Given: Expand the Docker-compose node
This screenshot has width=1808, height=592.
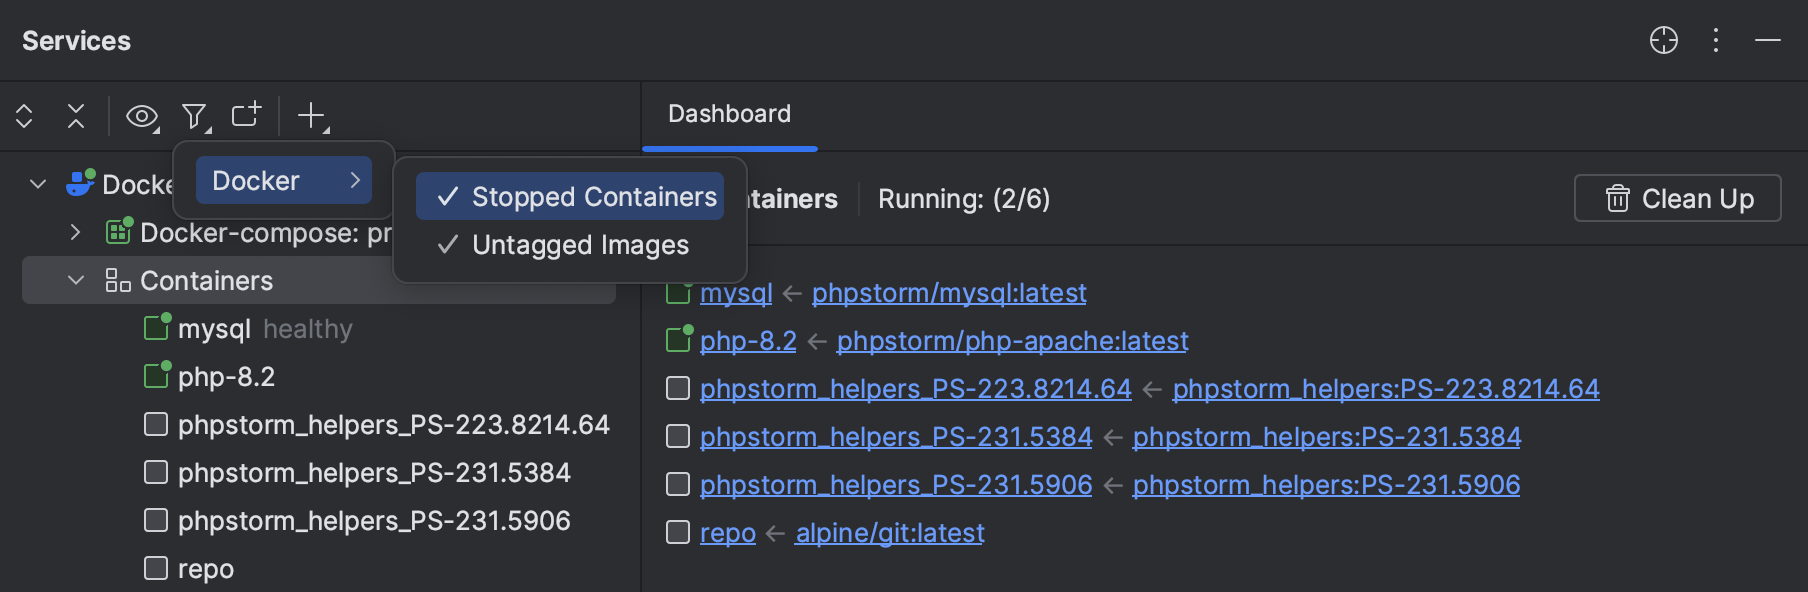Looking at the screenshot, I should point(76,232).
